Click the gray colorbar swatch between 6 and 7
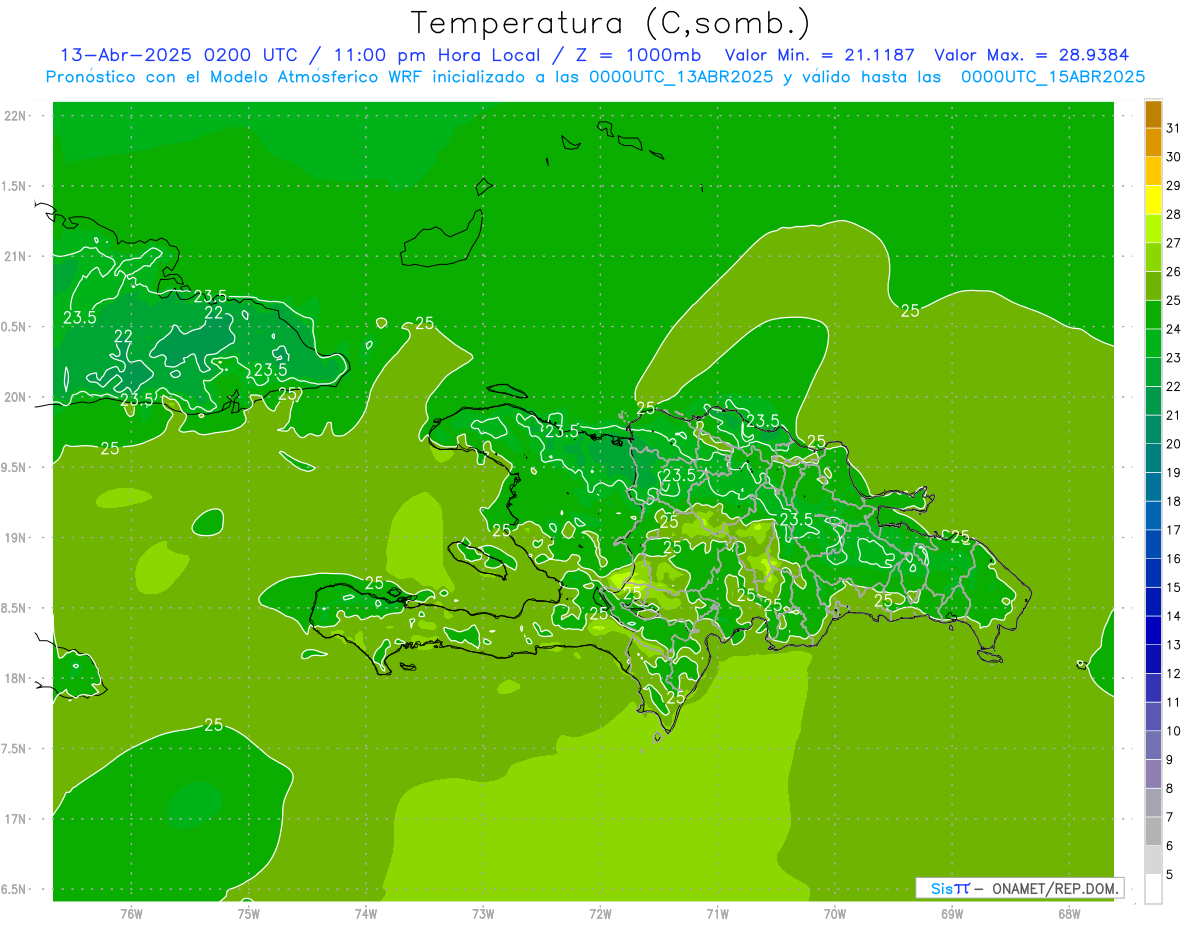The width and height of the screenshot is (1200, 927). [x=1153, y=831]
